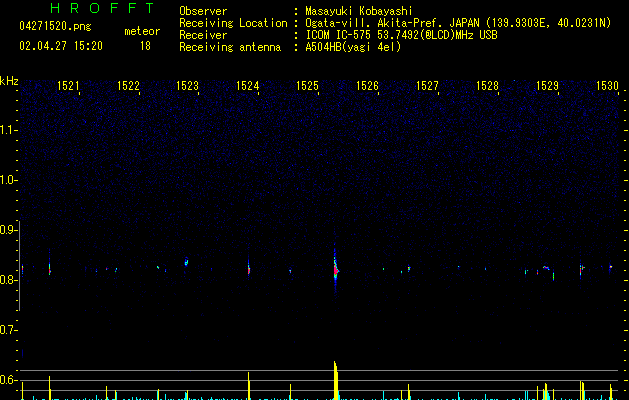Image resolution: width=629 pixels, height=400 pixels.
Task: Click the strong meteor echo after 1525
Action: [336, 270]
